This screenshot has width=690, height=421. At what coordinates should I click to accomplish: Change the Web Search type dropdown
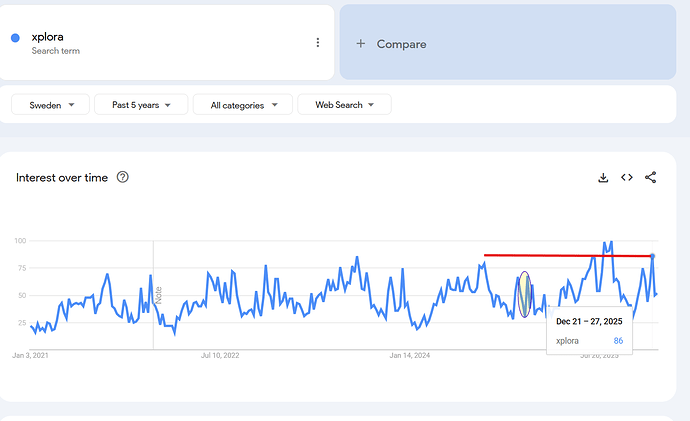coord(344,105)
